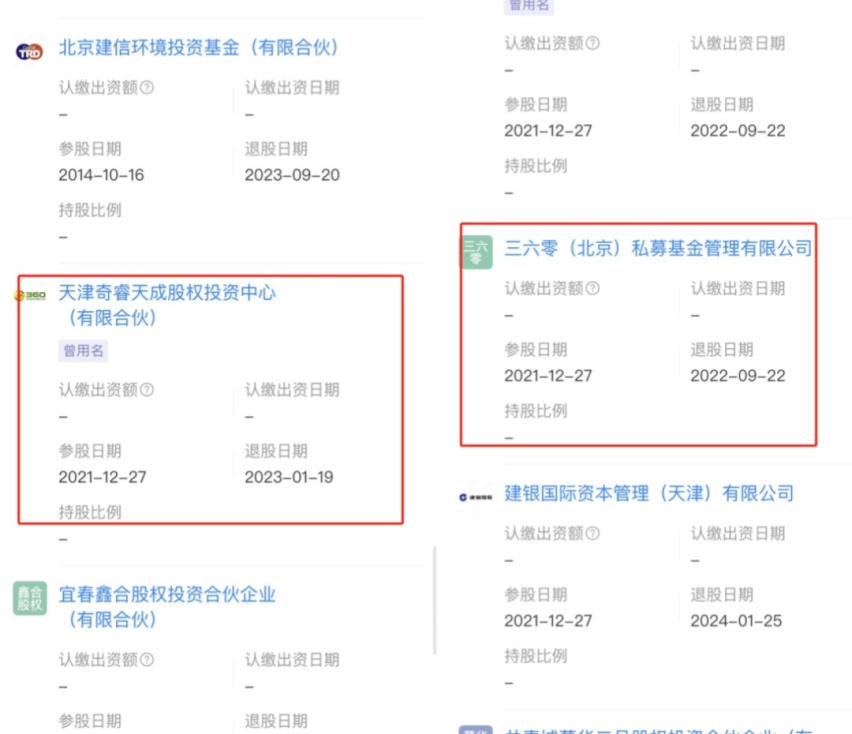Select the 退股日期 value 2024-01-25
The height and width of the screenshot is (734, 852).
click(x=736, y=621)
